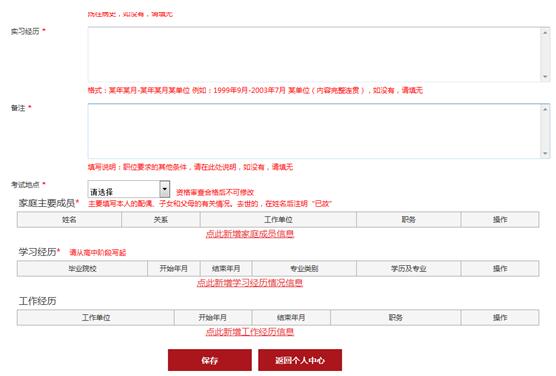Image resolution: width=556 pixels, height=376 pixels.
Task: Click the 操作 header in work history table
Action: coord(500,317)
